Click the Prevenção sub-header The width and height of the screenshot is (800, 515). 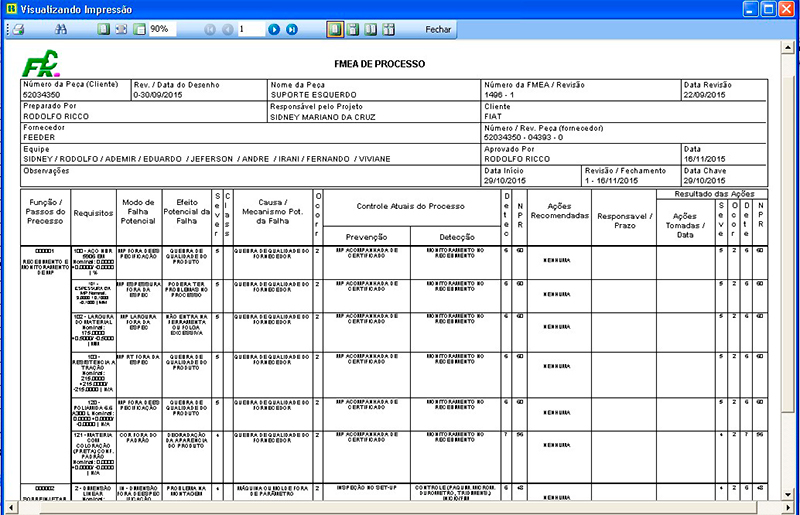click(x=366, y=237)
